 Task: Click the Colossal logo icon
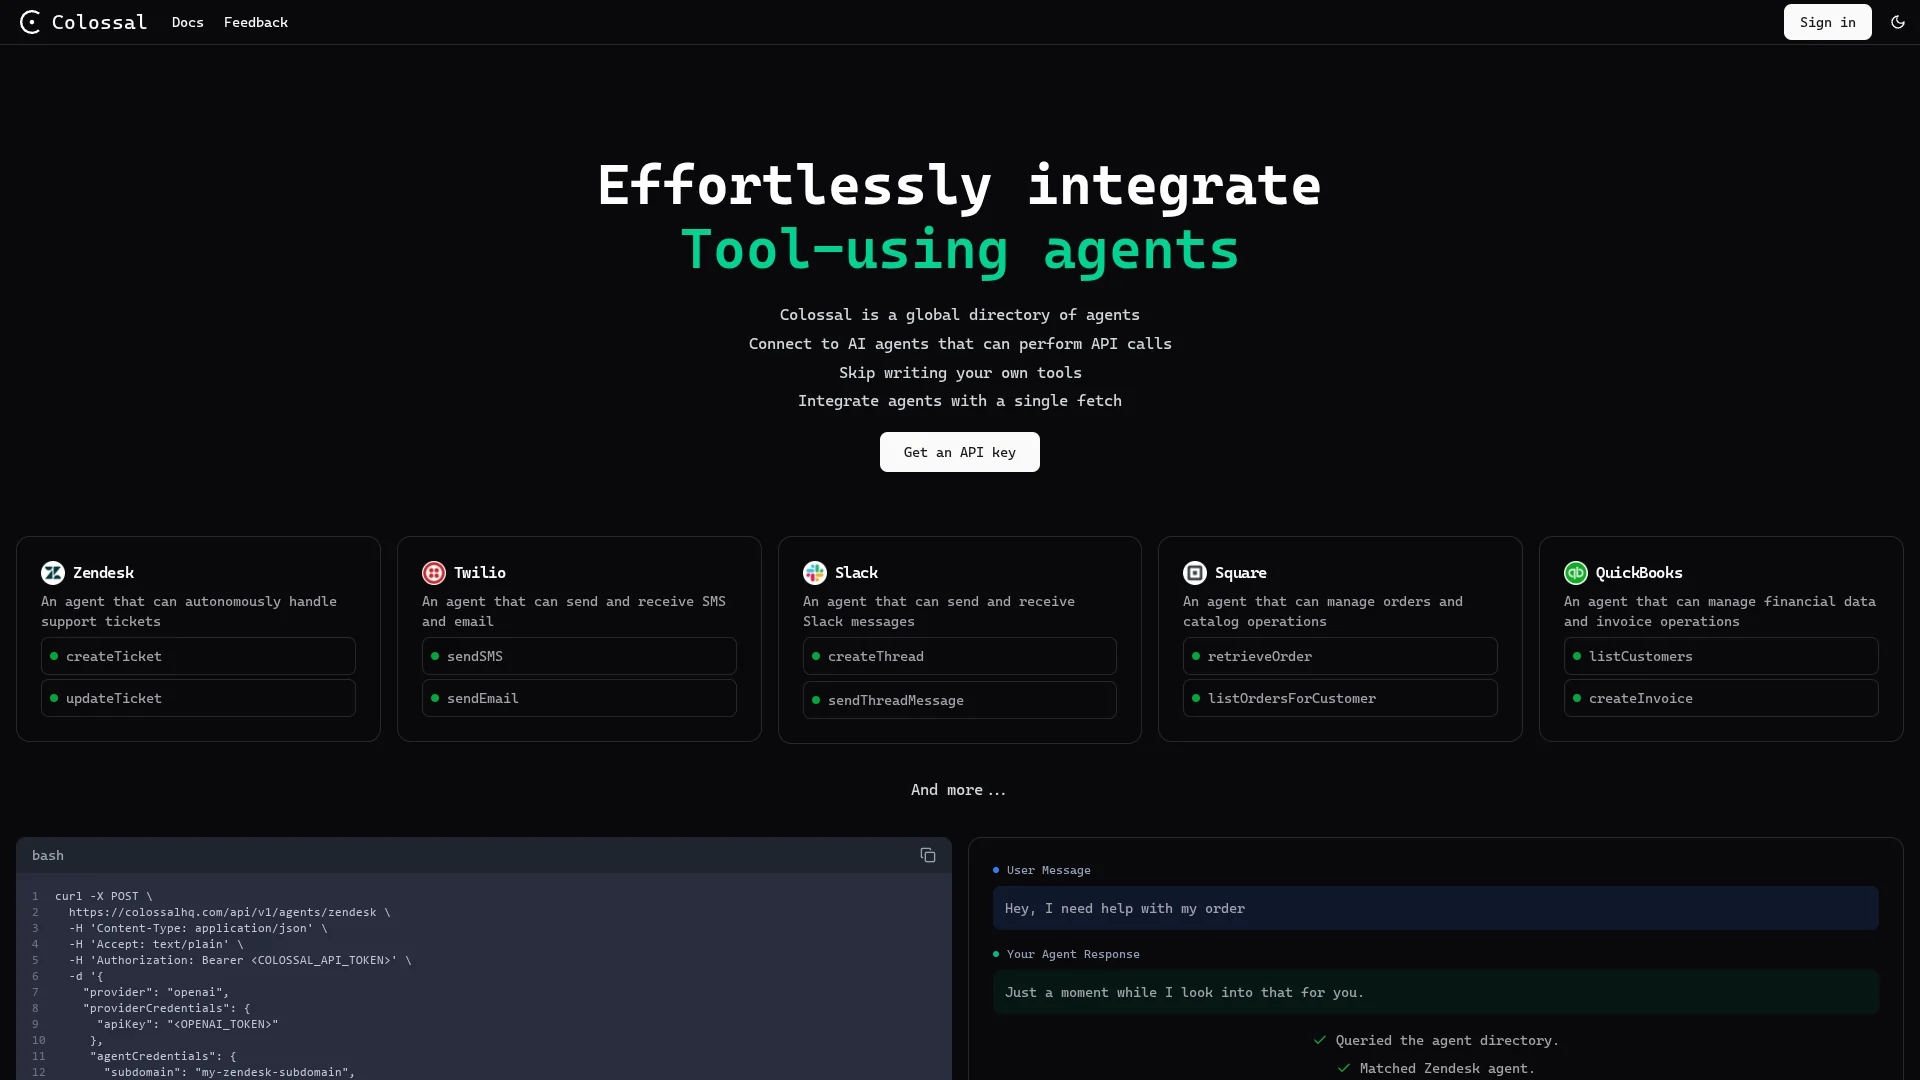(30, 22)
